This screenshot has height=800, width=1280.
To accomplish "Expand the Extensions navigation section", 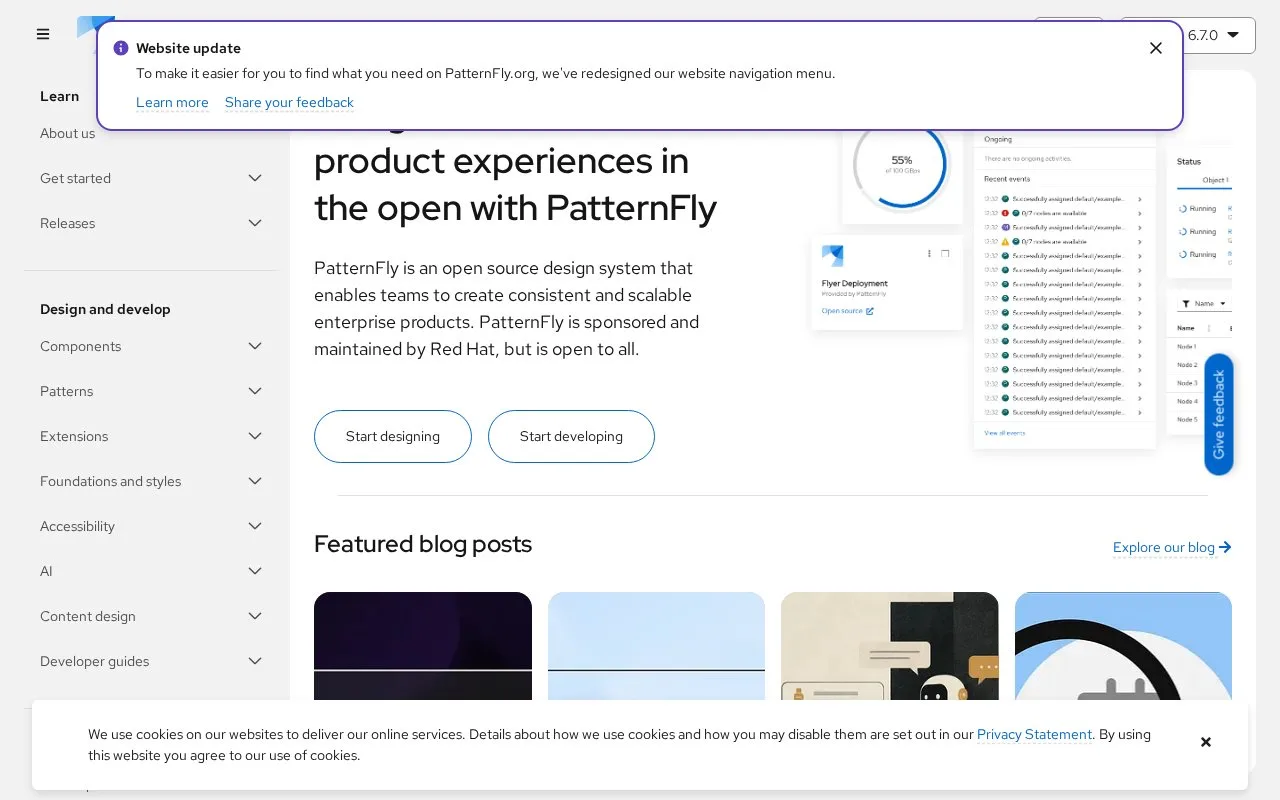I will click(x=151, y=436).
